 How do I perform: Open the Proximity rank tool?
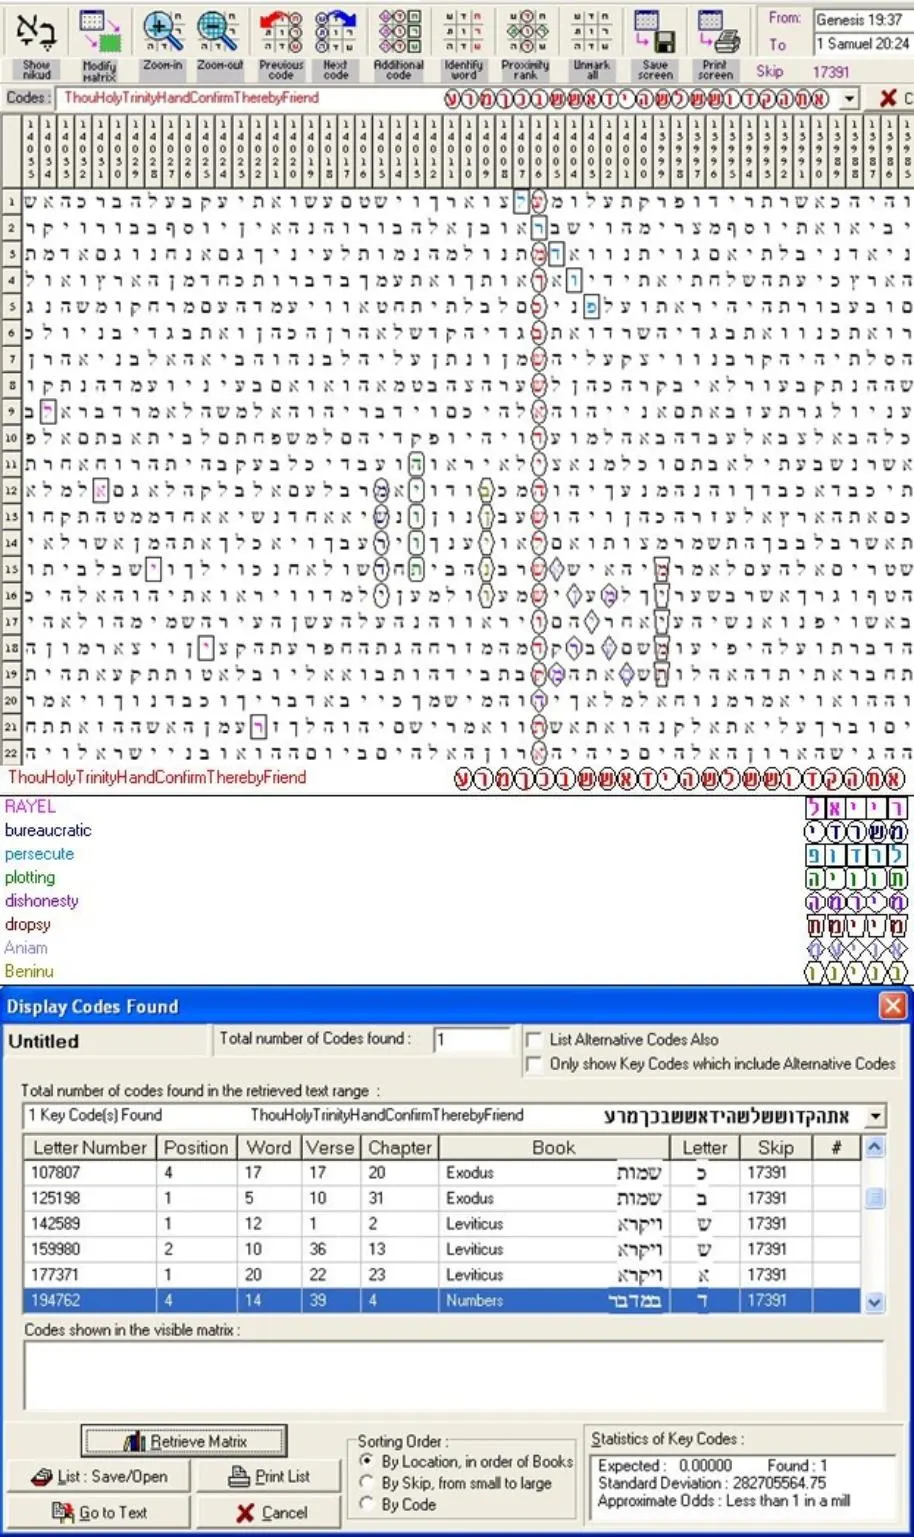click(x=526, y=42)
